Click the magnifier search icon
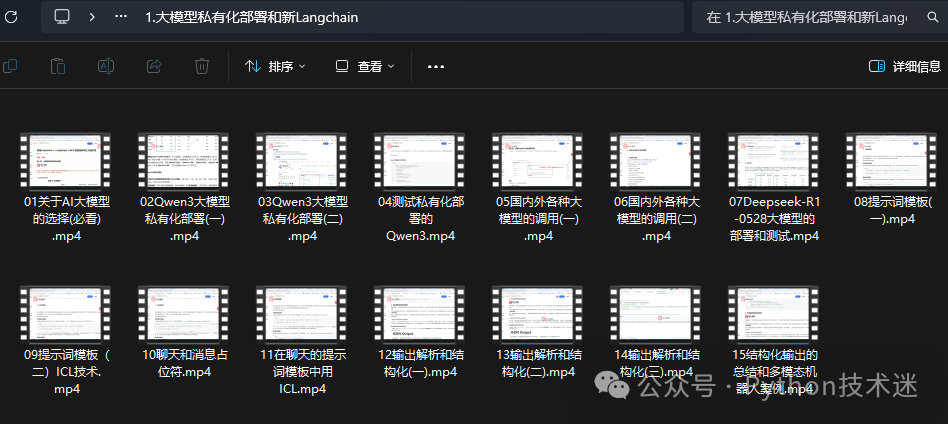The image size is (948, 424). click(933, 17)
